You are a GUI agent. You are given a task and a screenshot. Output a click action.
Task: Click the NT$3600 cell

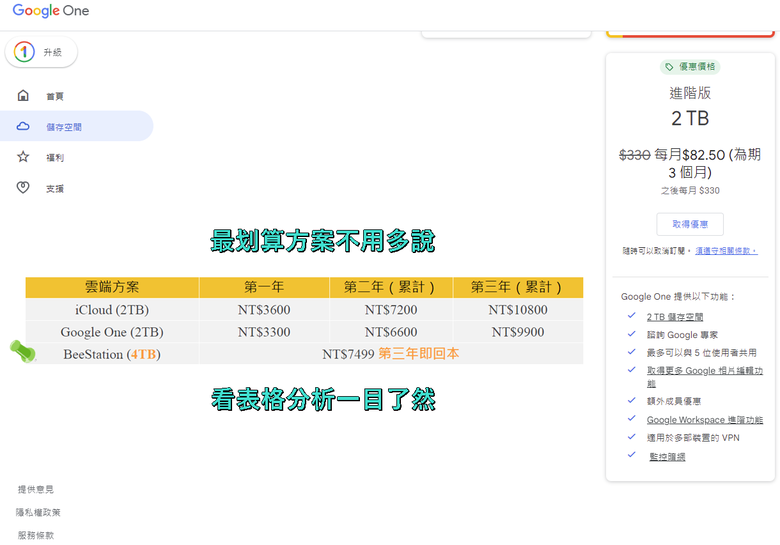click(x=264, y=310)
